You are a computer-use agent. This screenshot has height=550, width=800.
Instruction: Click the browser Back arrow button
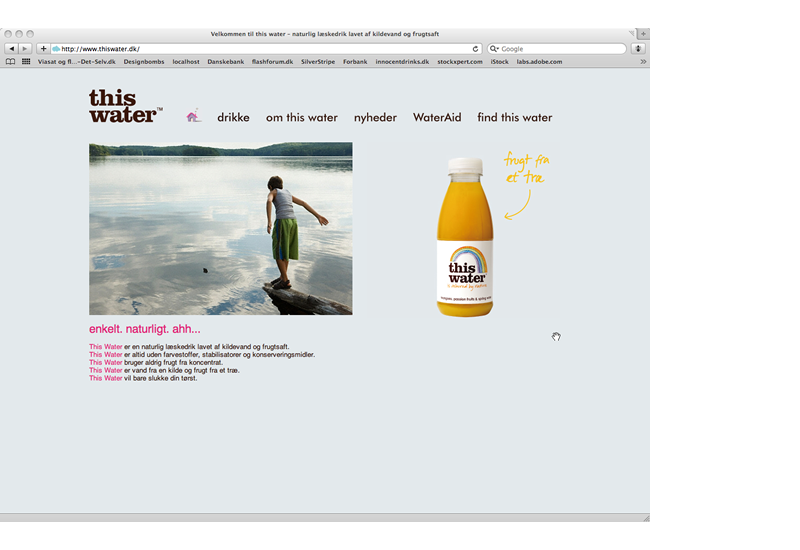12,48
